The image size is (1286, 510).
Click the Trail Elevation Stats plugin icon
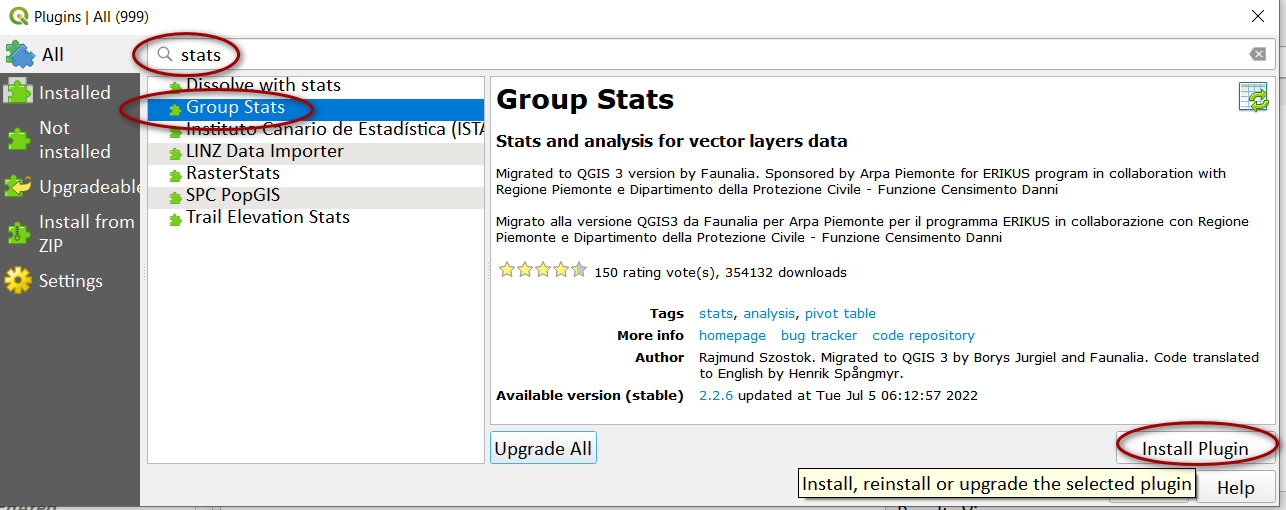[176, 219]
